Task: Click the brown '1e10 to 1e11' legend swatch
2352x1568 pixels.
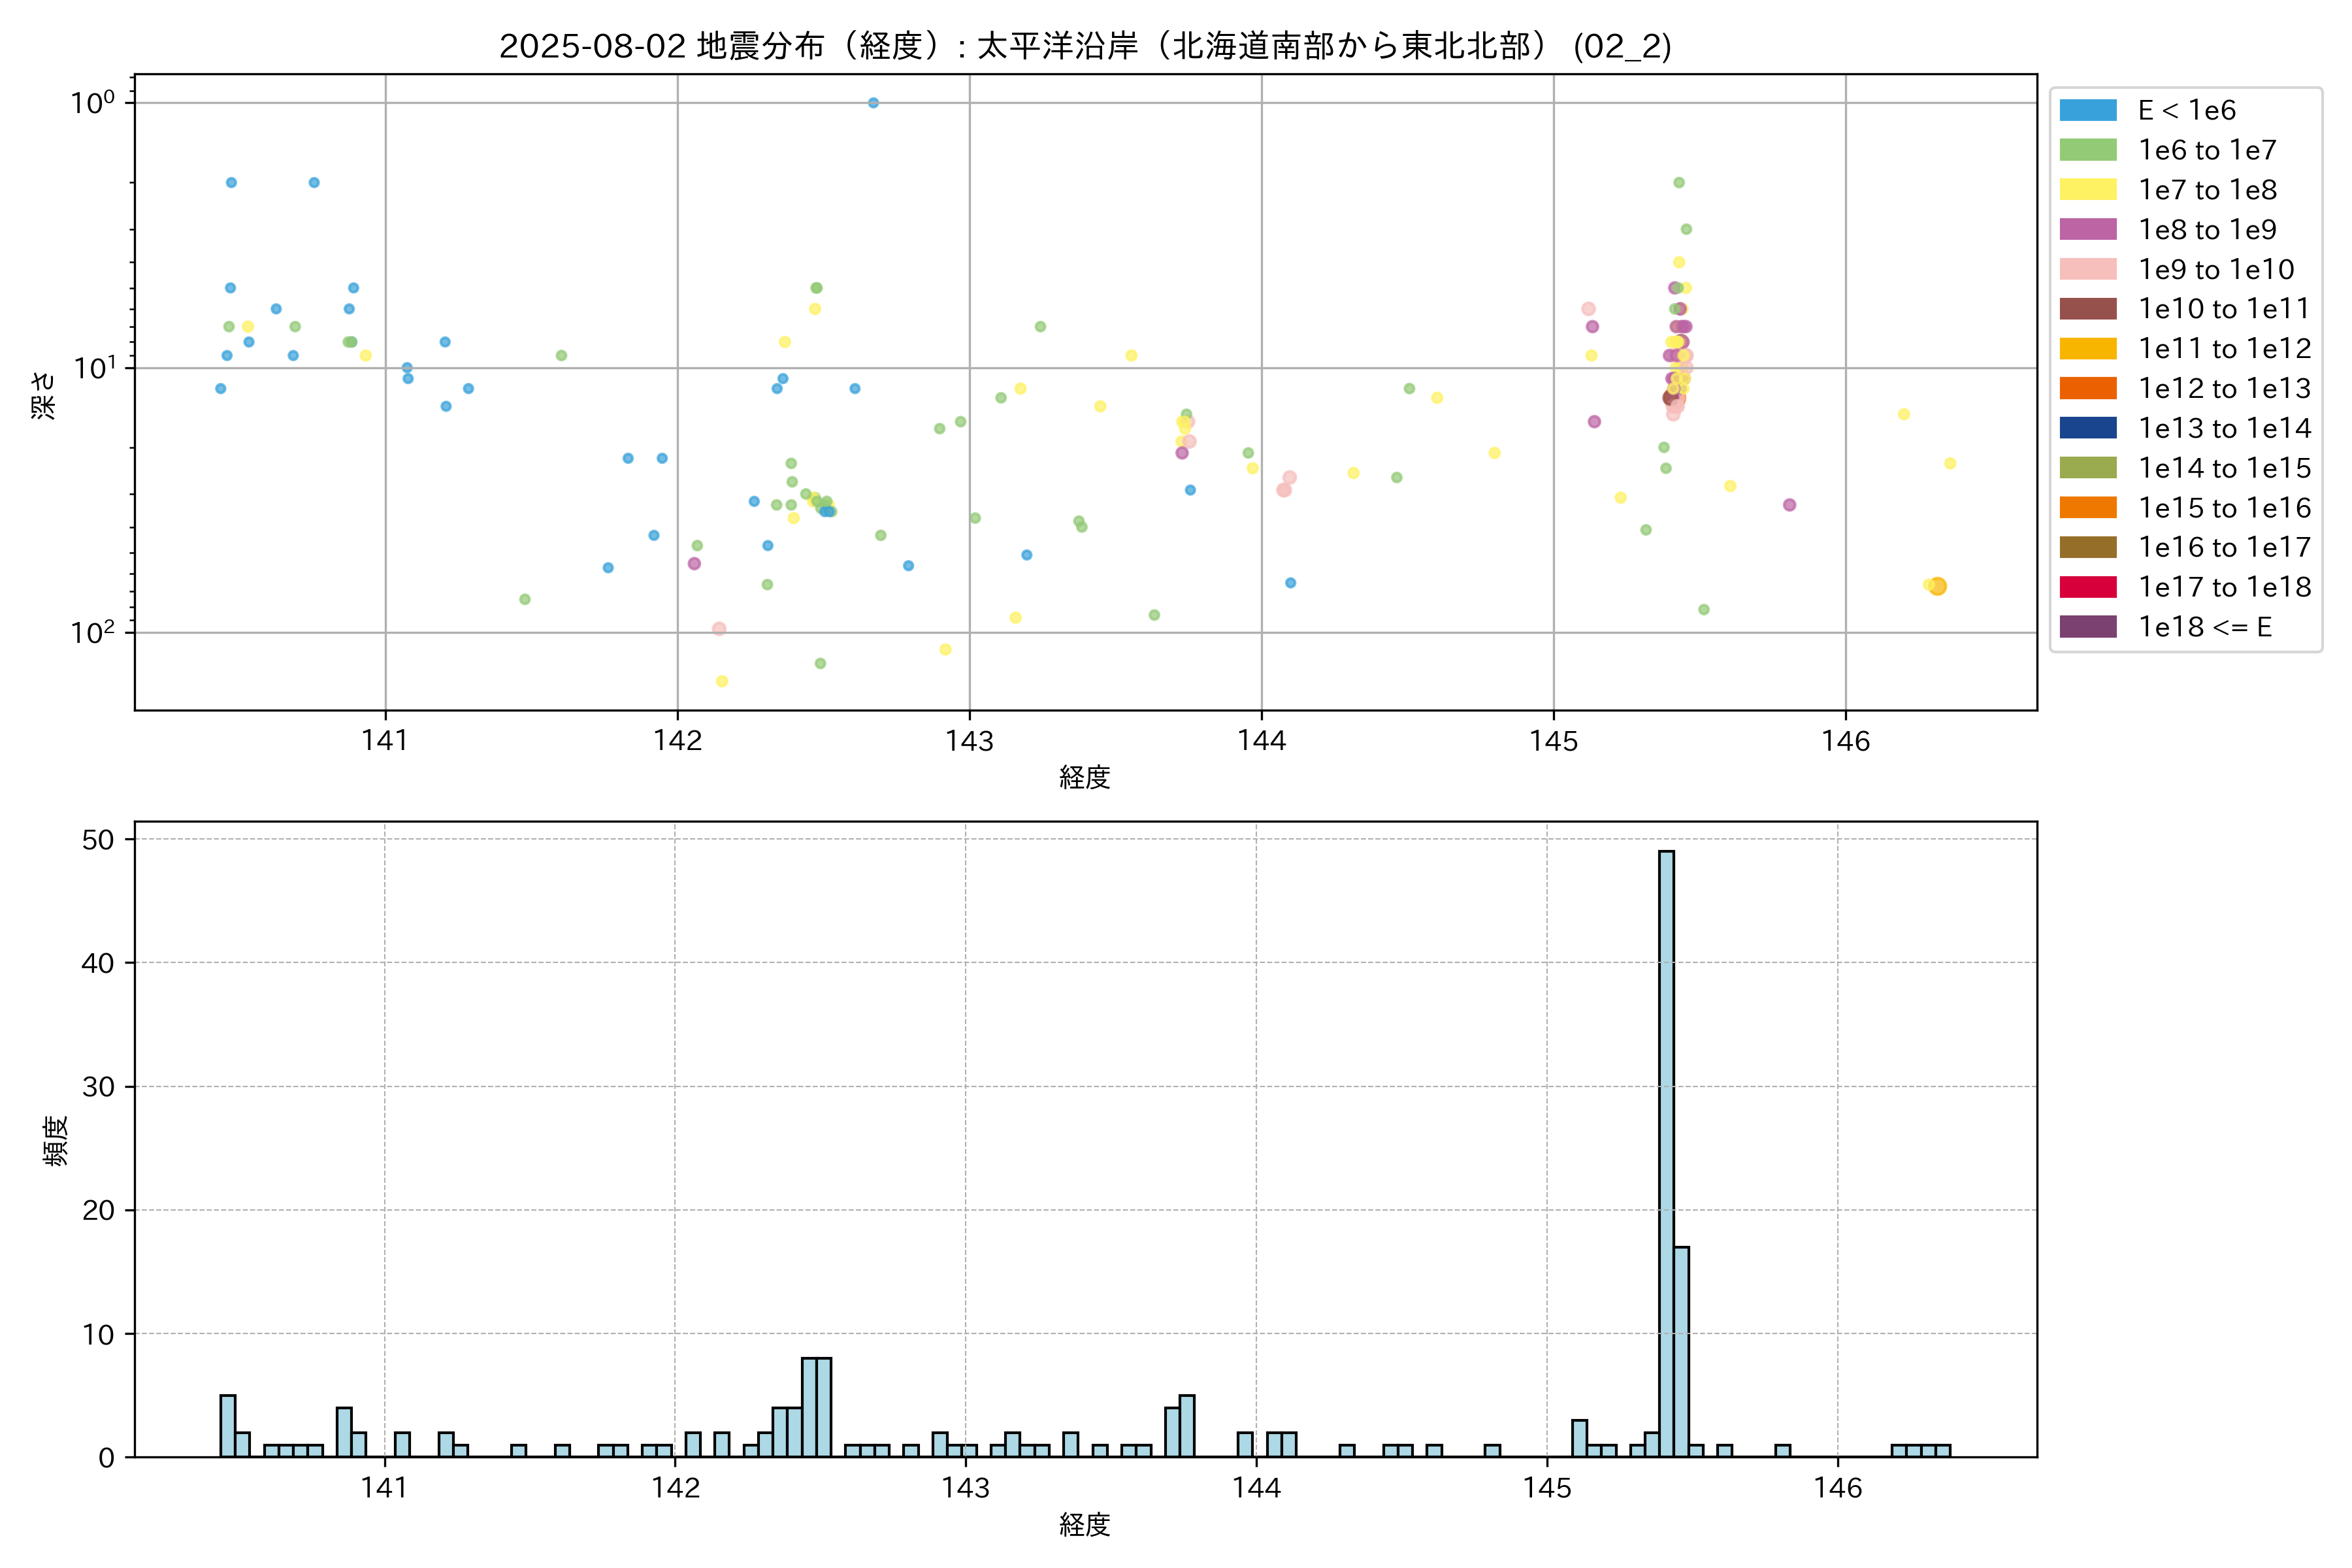Action: (2087, 309)
